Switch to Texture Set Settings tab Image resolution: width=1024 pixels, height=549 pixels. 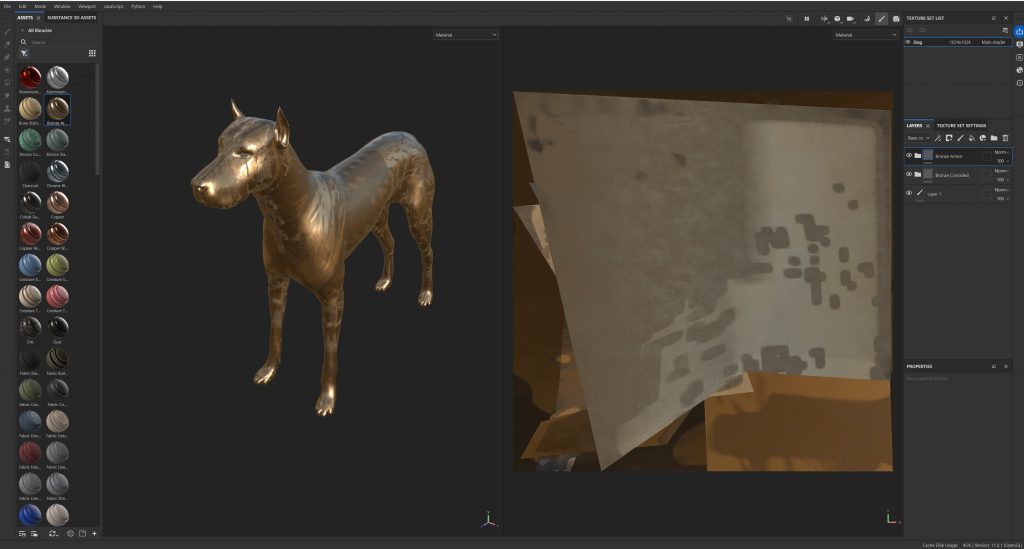coord(961,125)
